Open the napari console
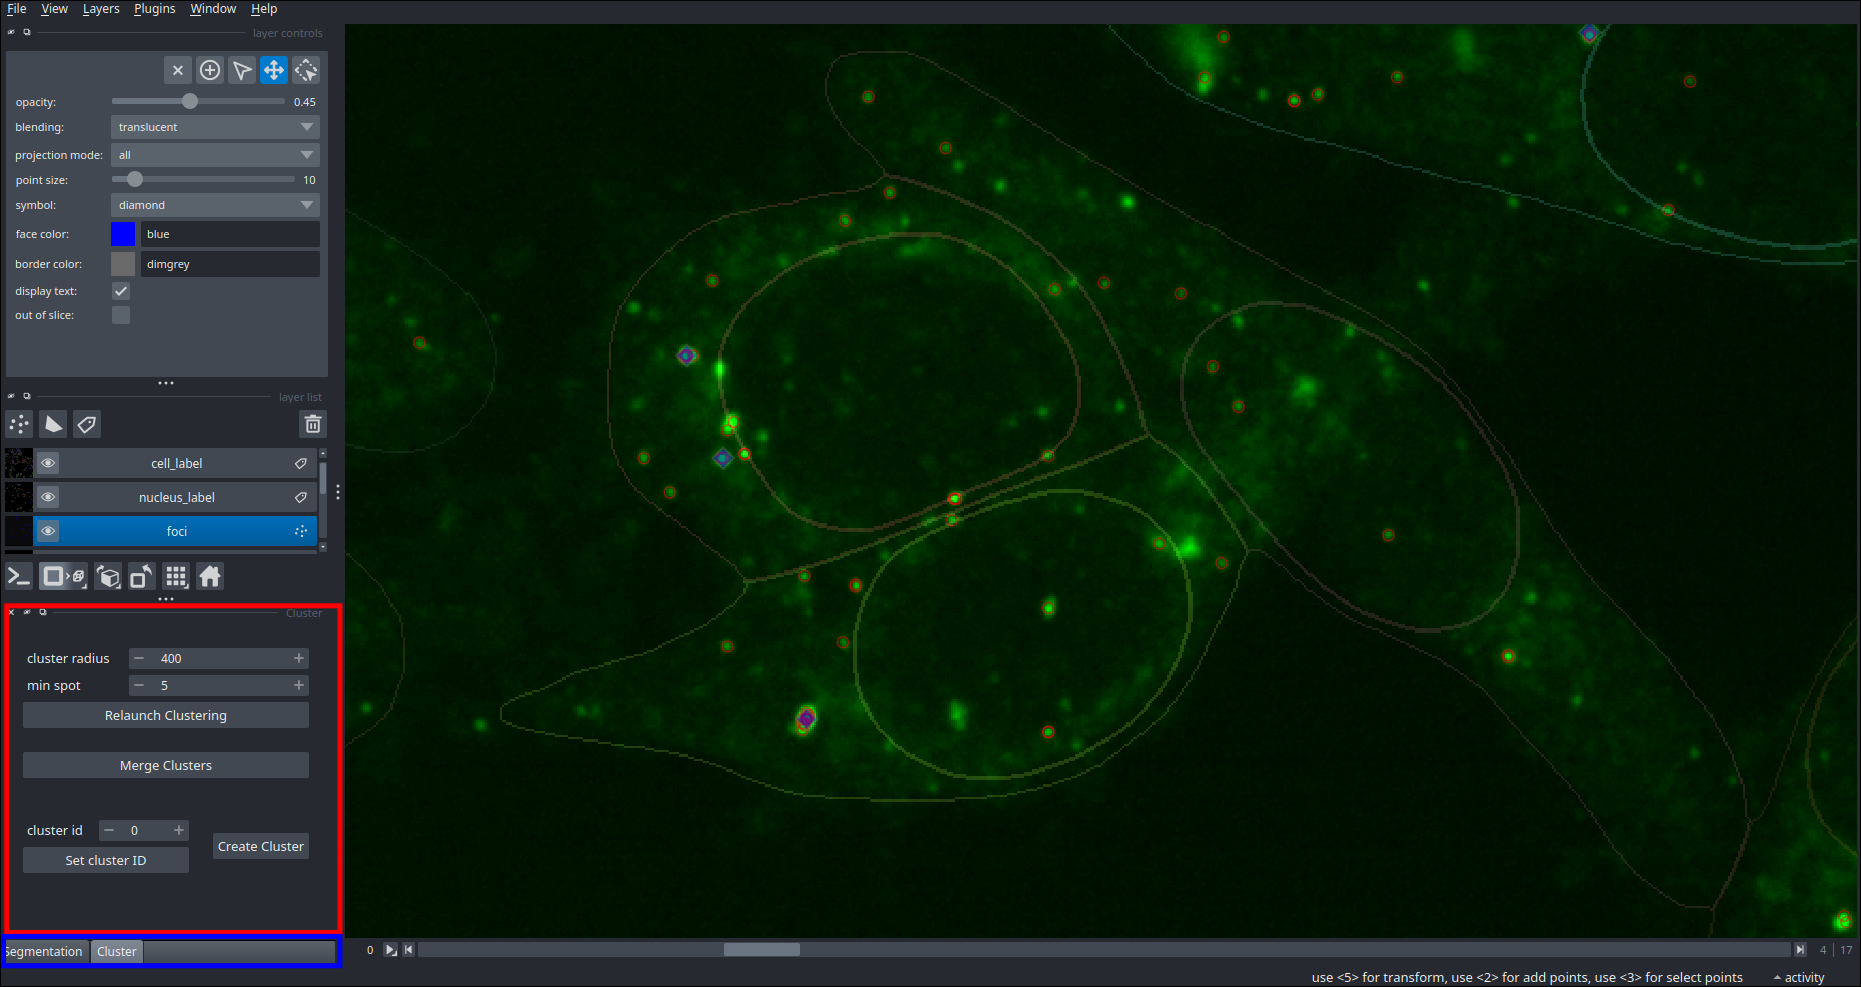 point(19,576)
